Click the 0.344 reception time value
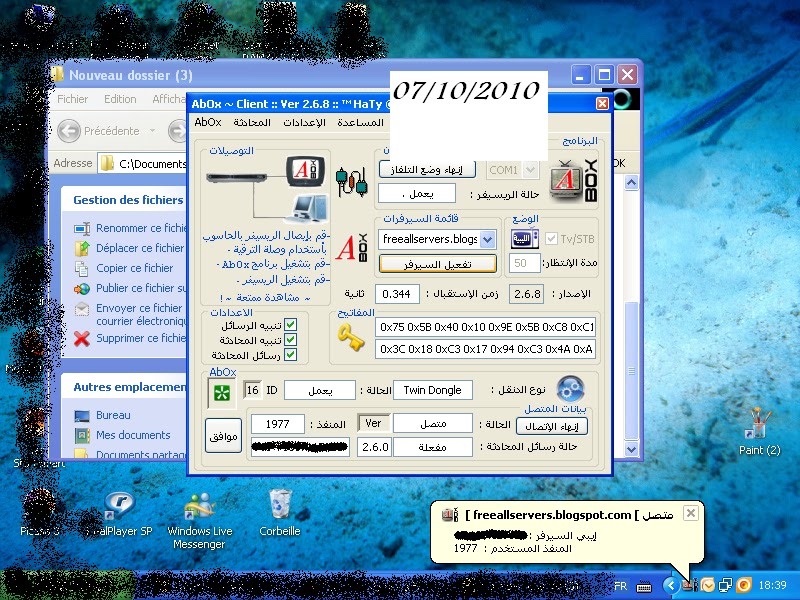The height and width of the screenshot is (600, 800). click(x=396, y=294)
